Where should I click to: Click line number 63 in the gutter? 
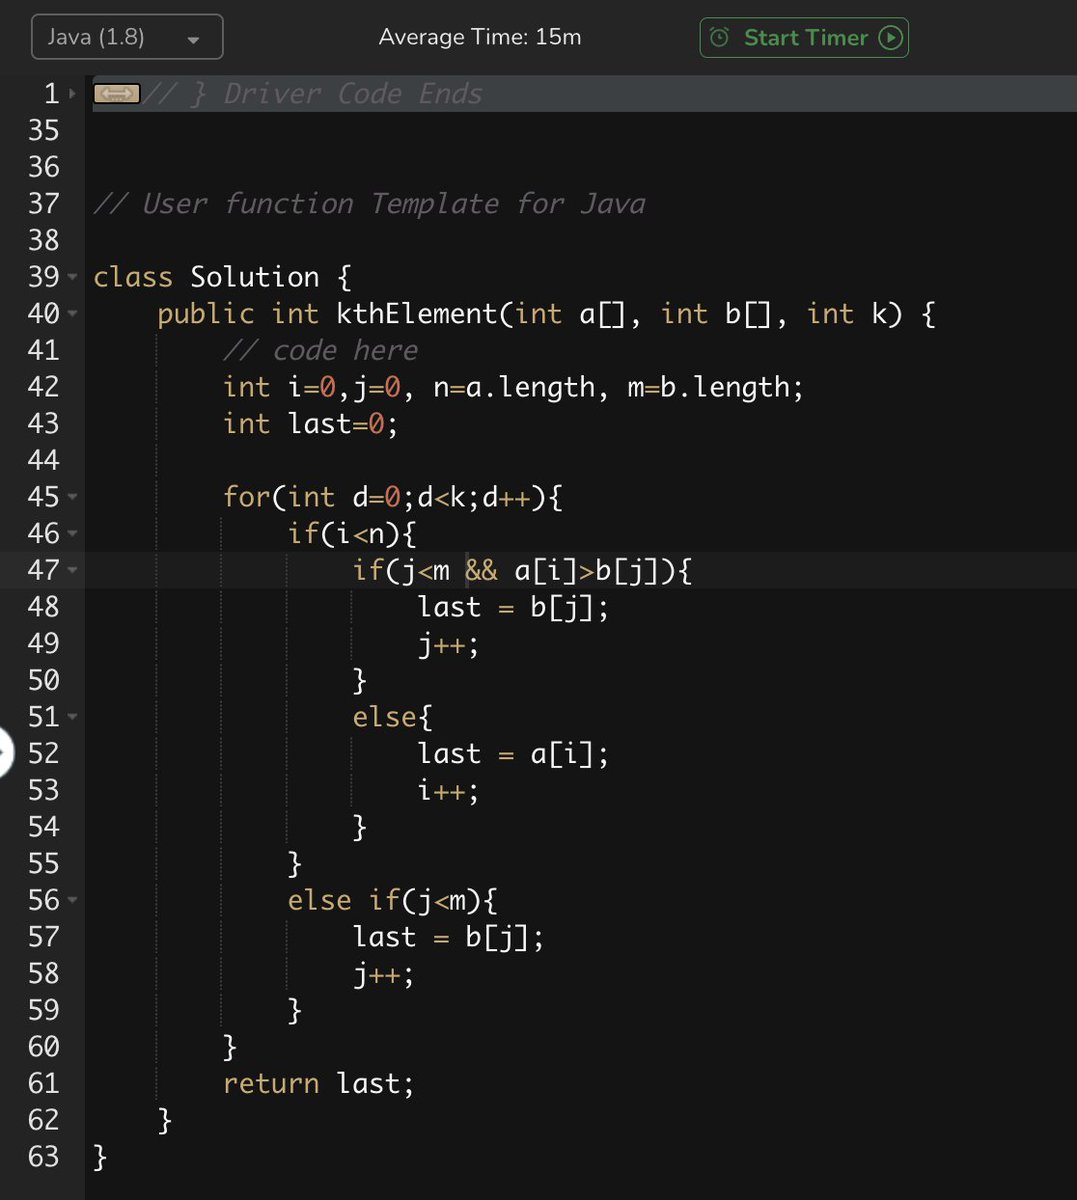[44, 1157]
